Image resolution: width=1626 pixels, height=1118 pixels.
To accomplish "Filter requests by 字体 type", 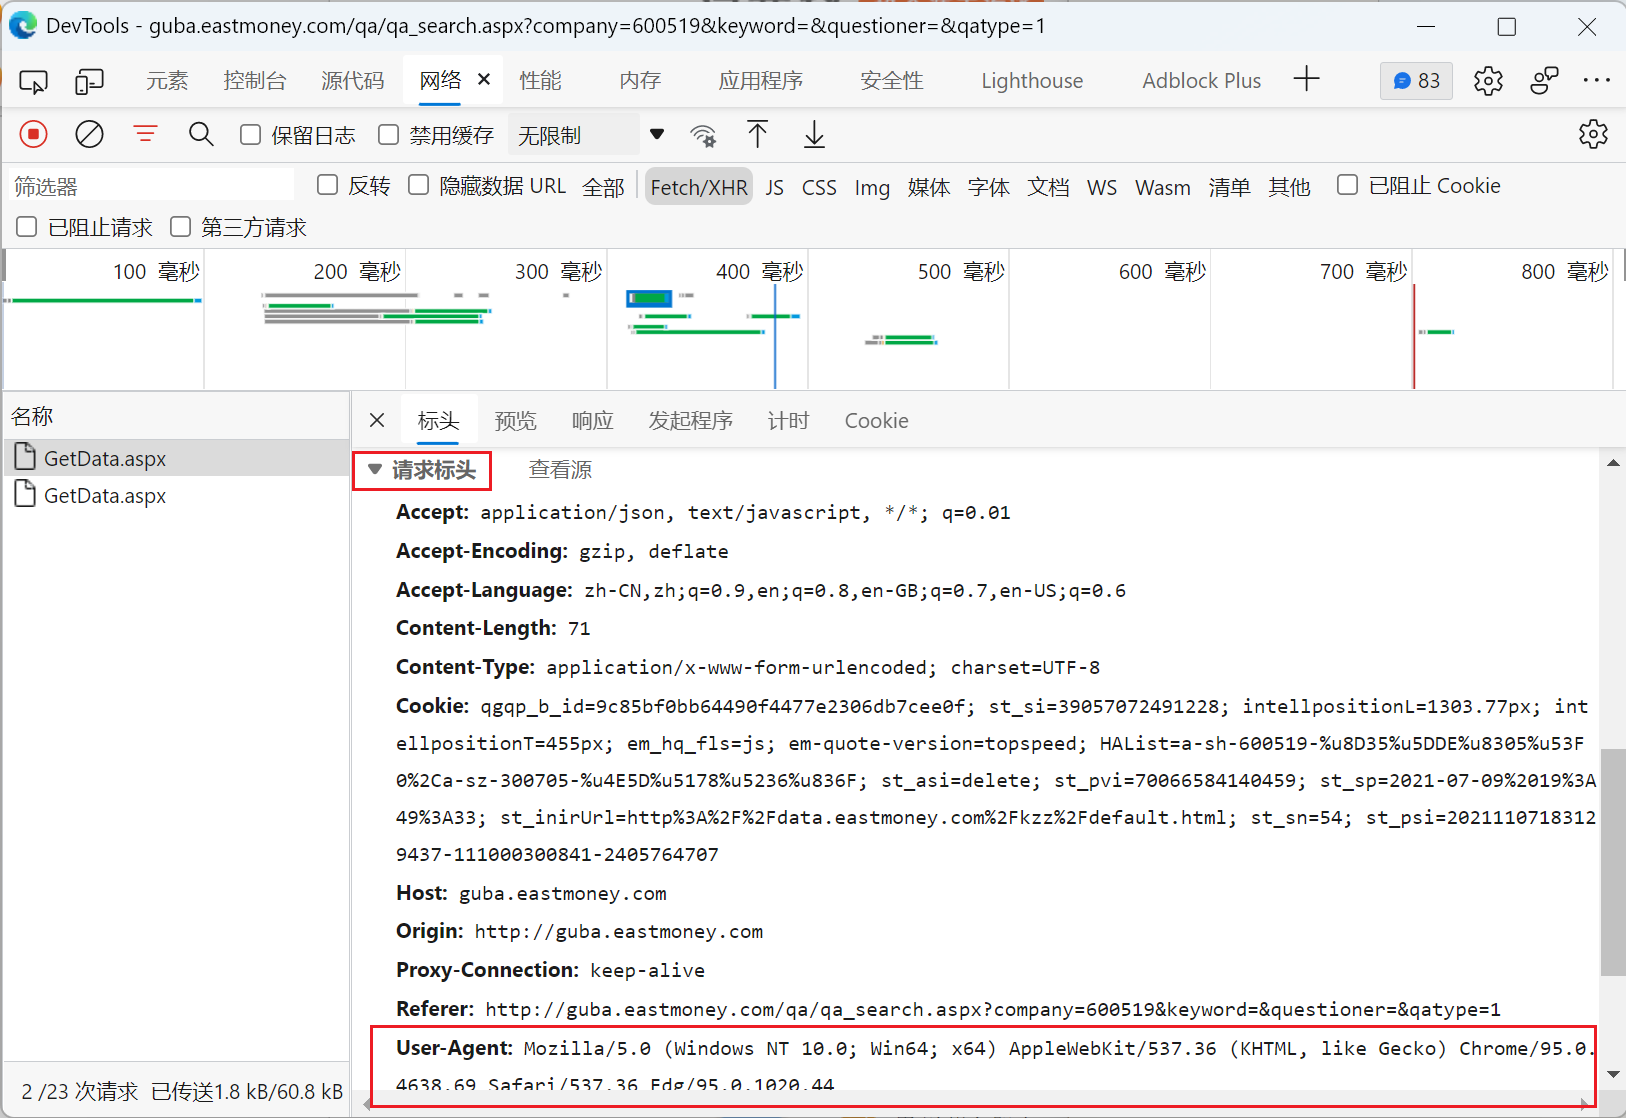I will coord(989,187).
